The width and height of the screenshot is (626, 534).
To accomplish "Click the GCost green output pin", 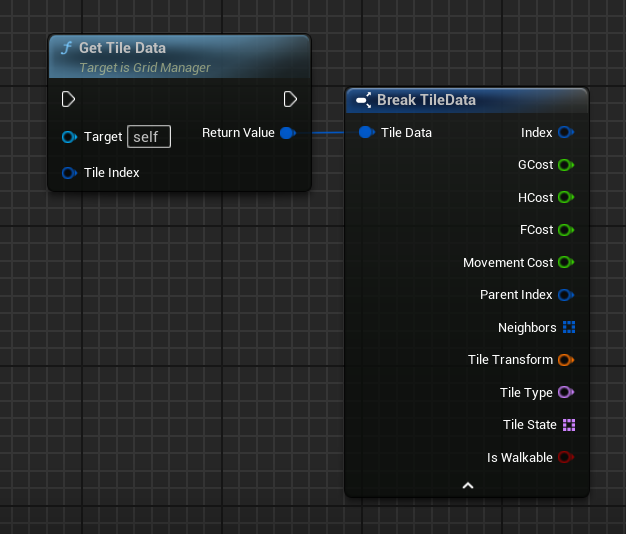I will tap(565, 165).
